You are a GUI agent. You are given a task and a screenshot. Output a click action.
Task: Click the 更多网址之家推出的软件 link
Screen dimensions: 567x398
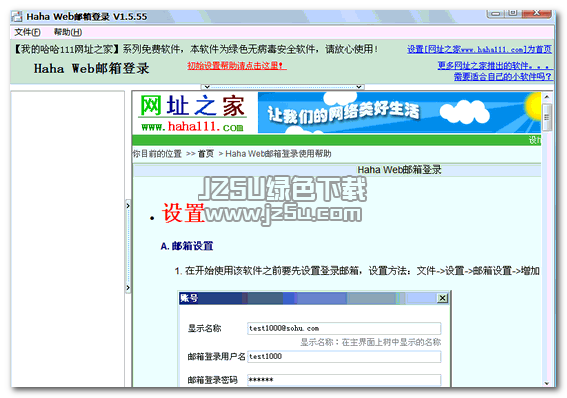coord(494,65)
